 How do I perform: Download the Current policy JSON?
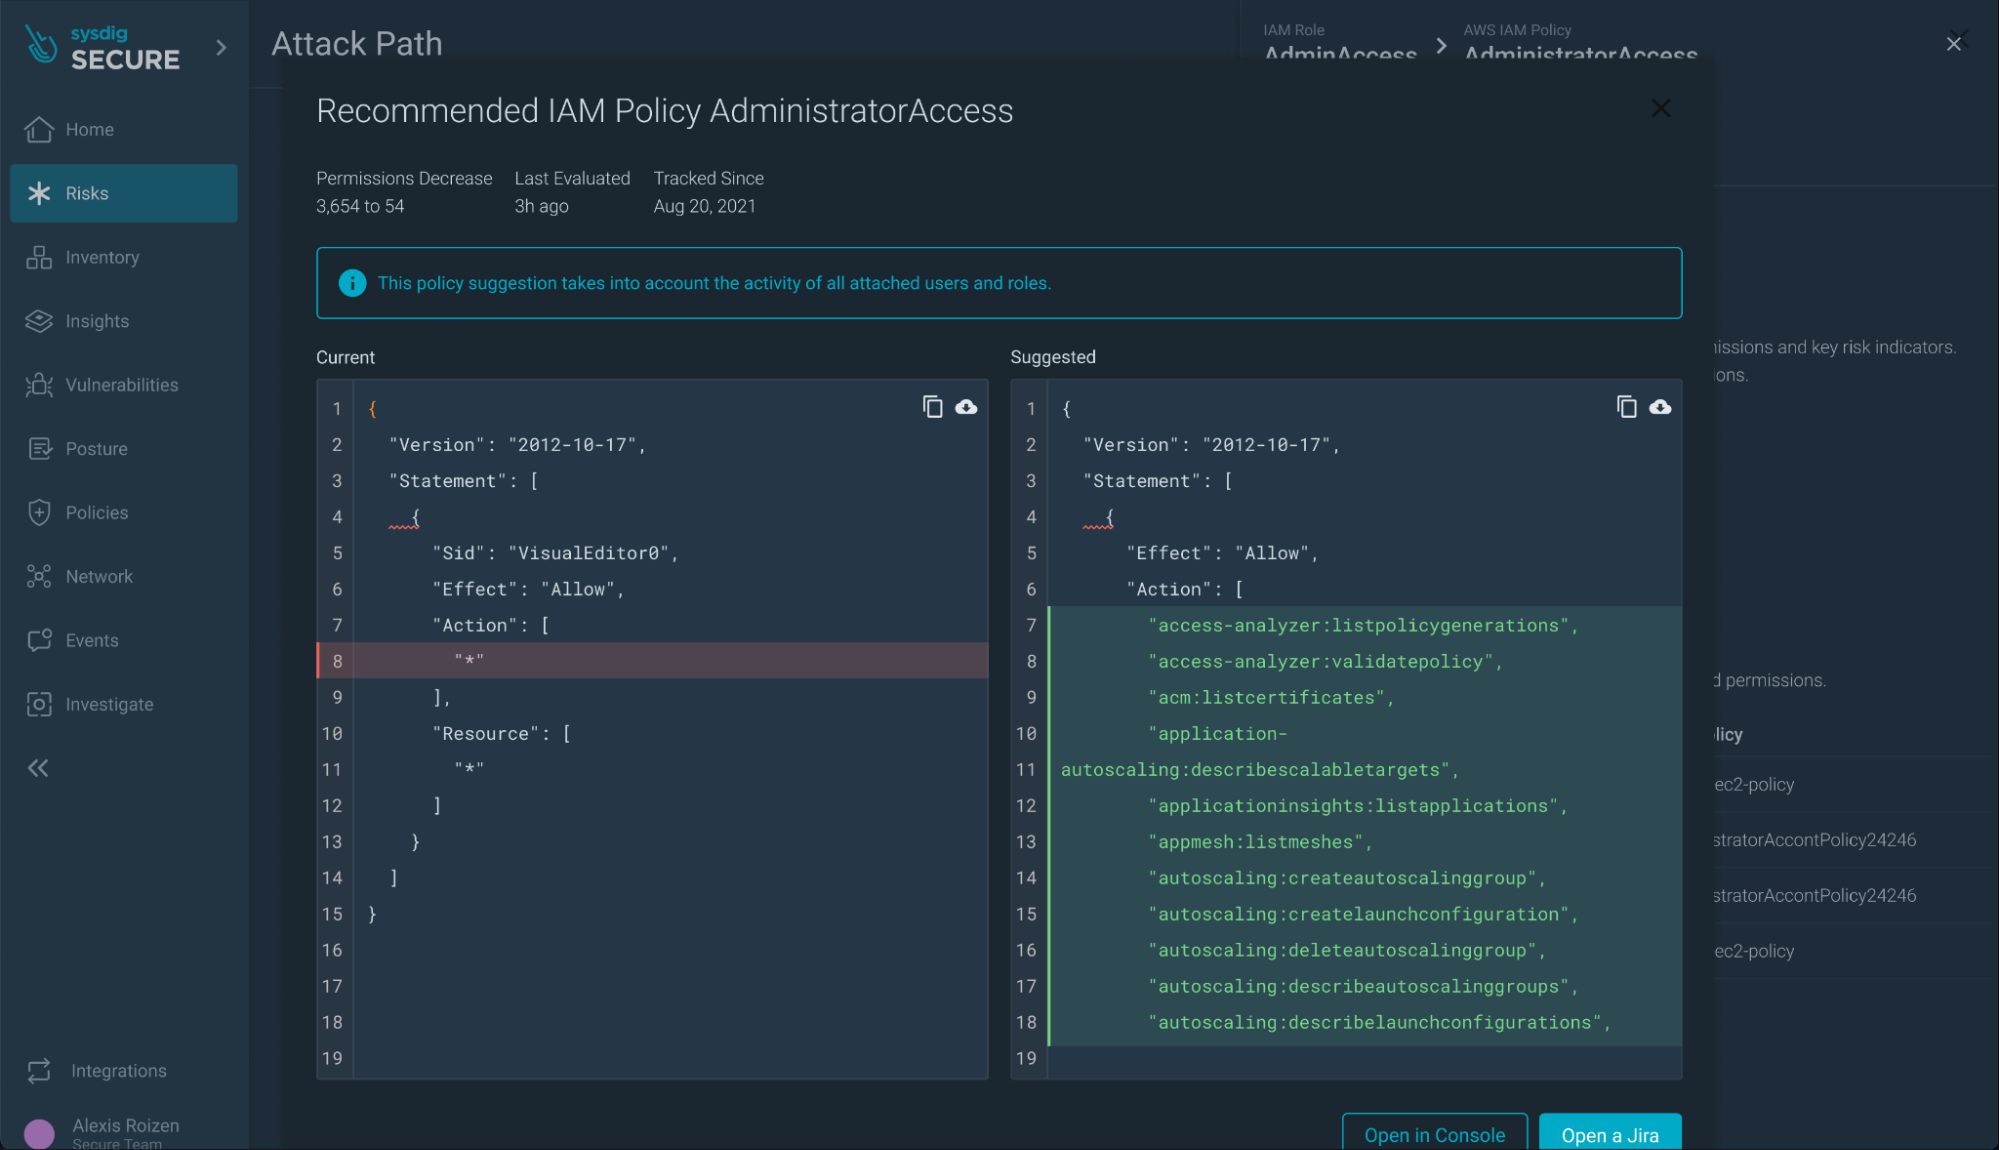point(966,406)
